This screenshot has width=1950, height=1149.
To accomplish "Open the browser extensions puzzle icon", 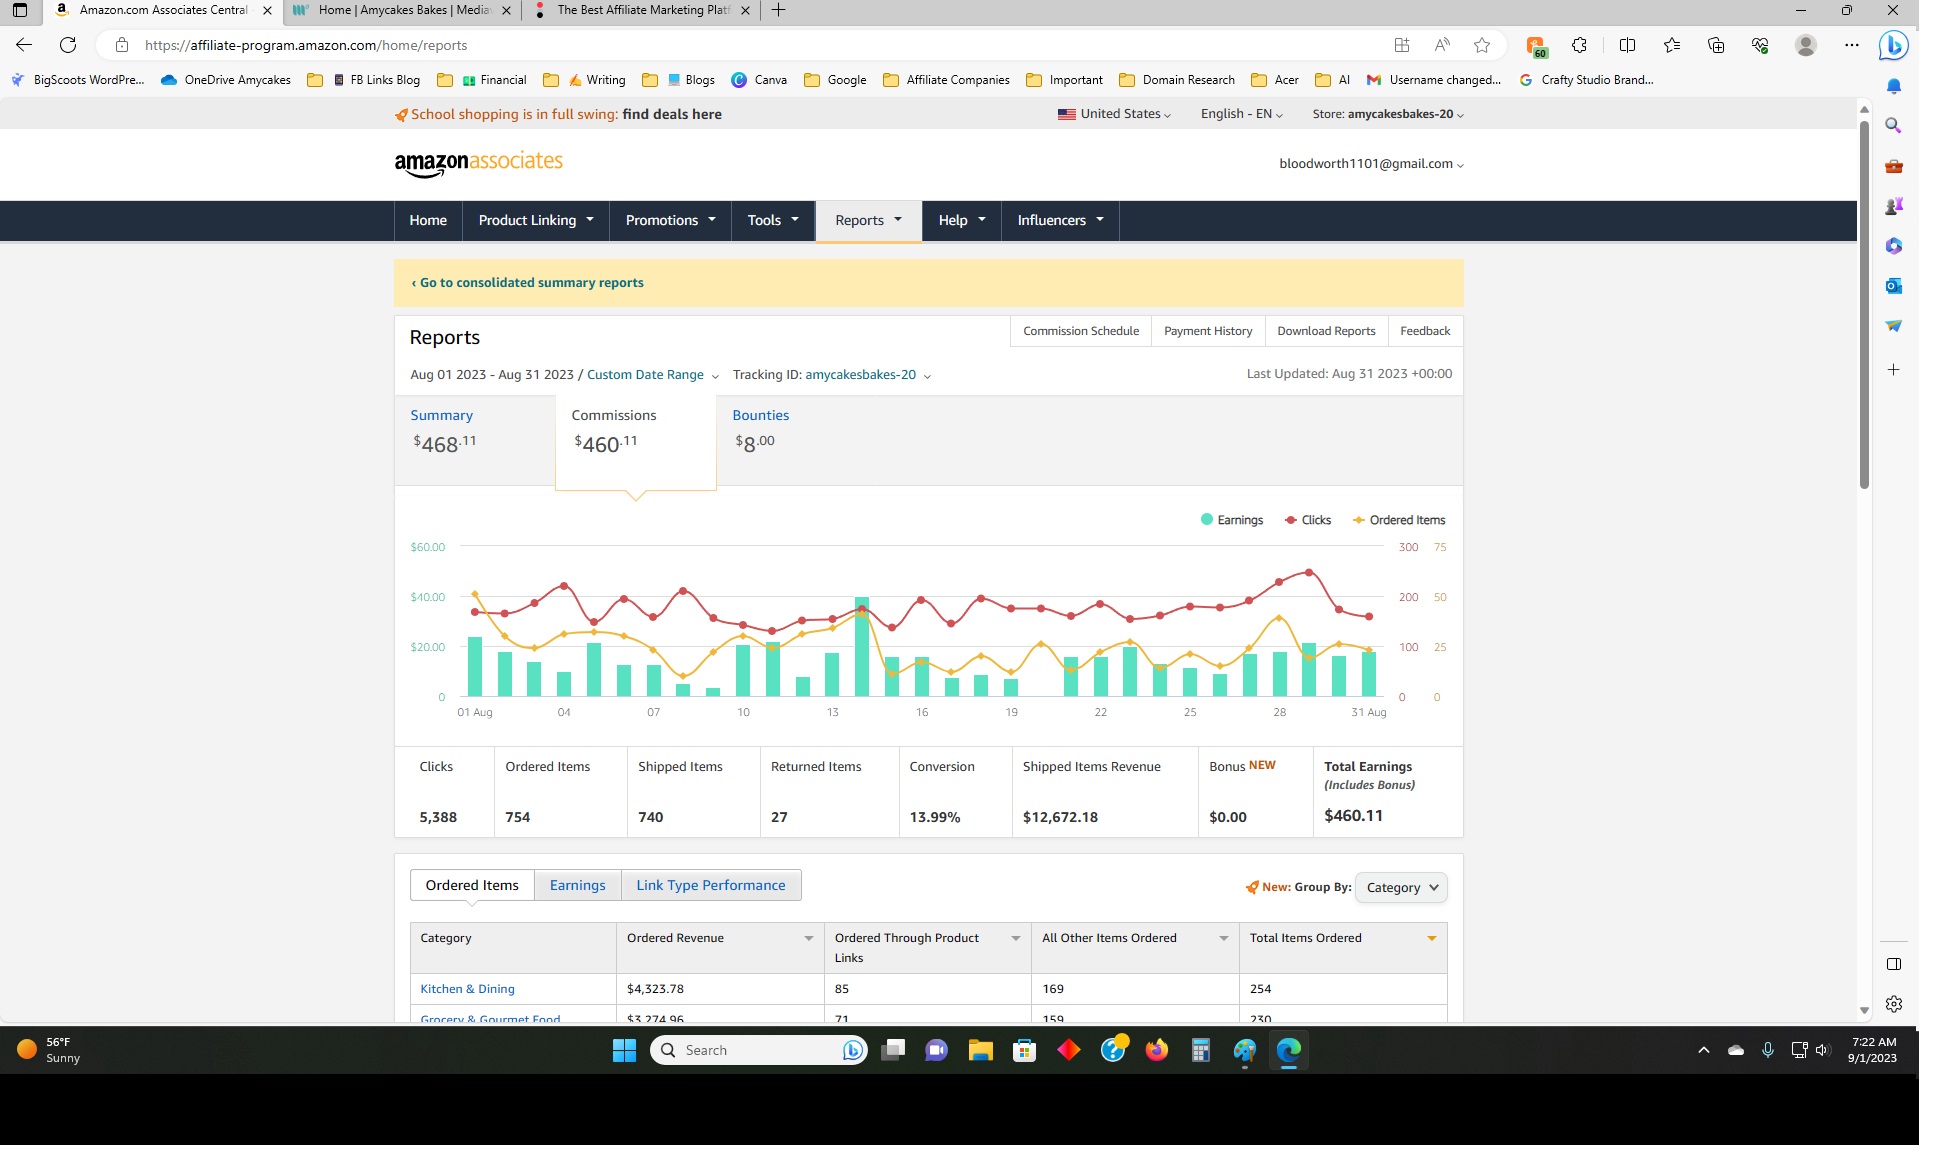I will click(1579, 45).
